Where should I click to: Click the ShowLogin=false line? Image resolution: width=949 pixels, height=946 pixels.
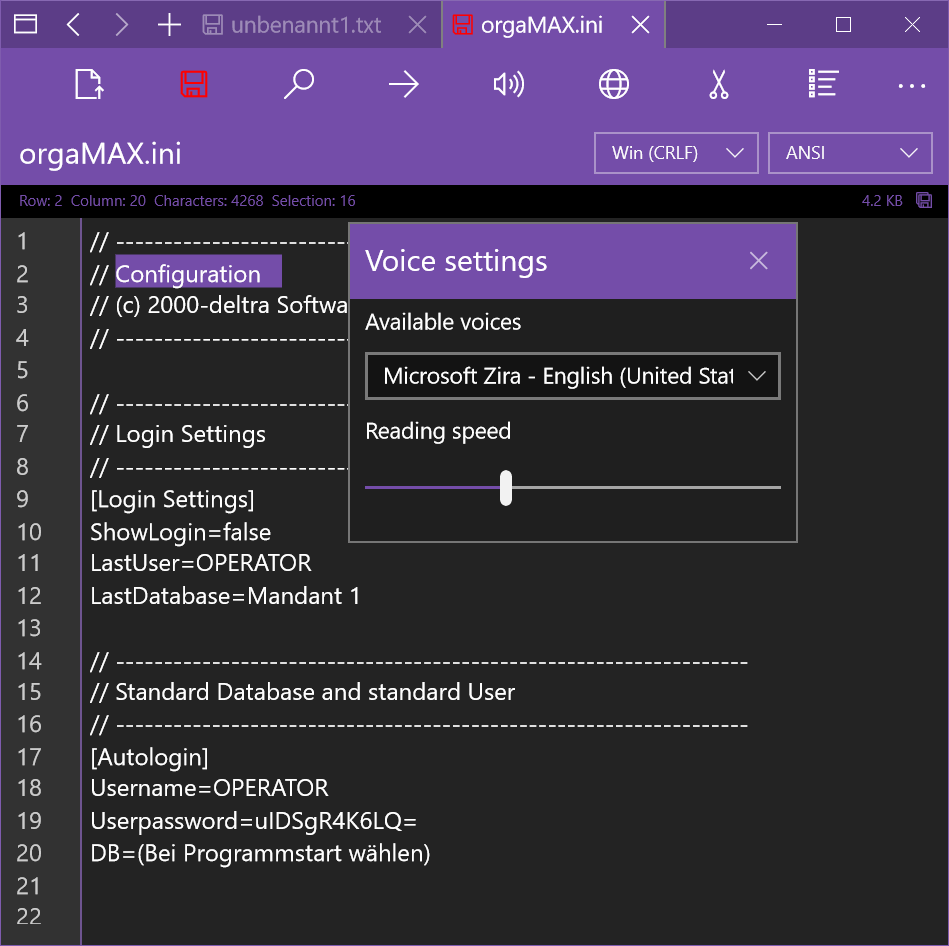(x=180, y=532)
